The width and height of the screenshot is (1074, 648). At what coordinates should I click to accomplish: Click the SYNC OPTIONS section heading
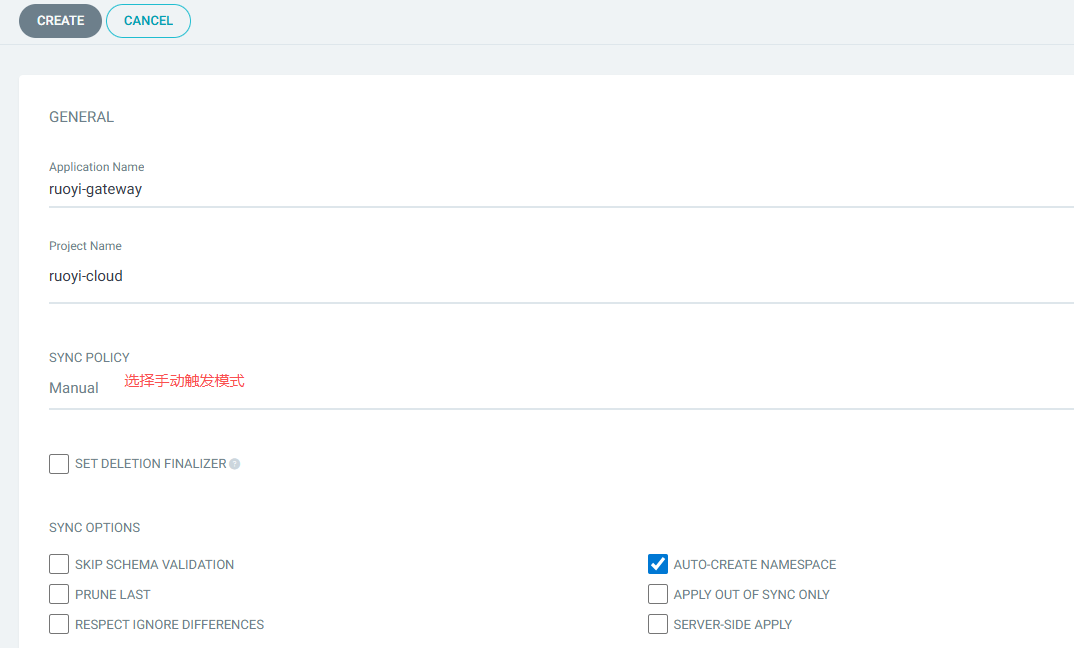pyautogui.click(x=94, y=527)
